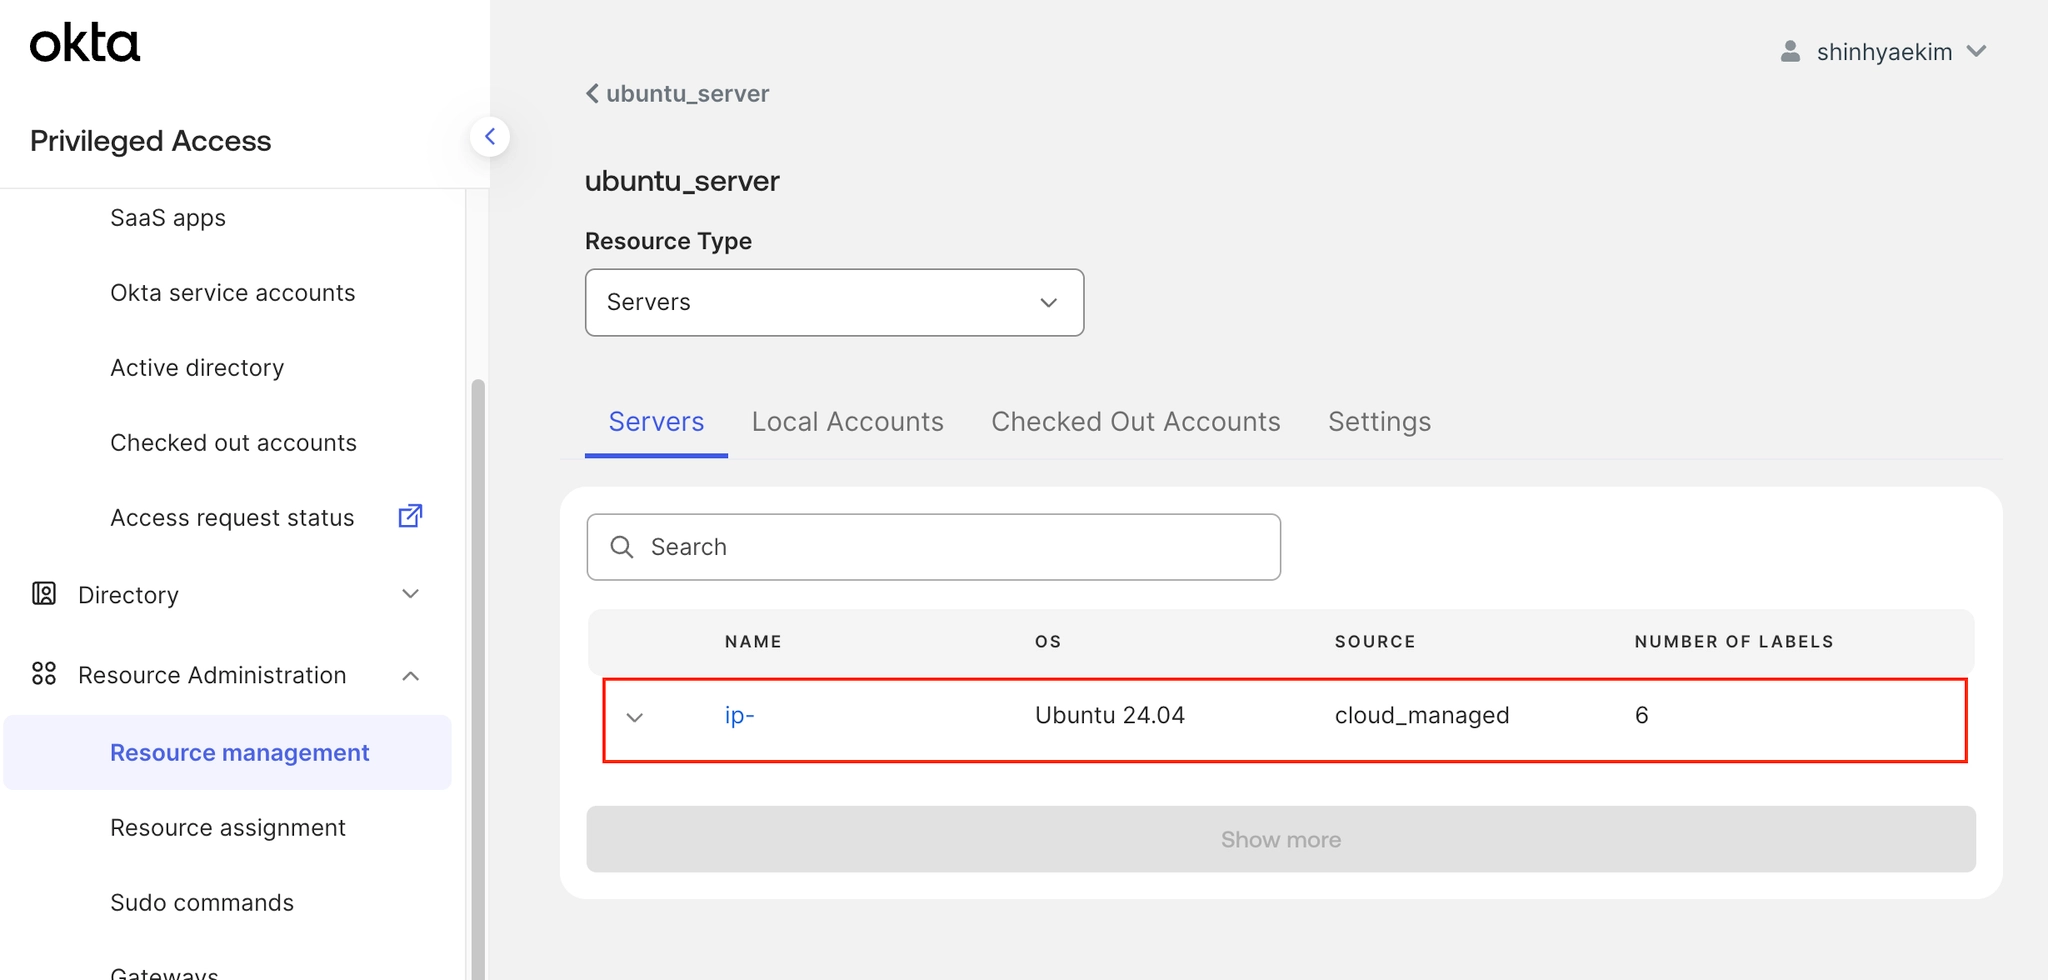Click the cloud_managed source cell
Image resolution: width=2048 pixels, height=980 pixels.
[1422, 716]
